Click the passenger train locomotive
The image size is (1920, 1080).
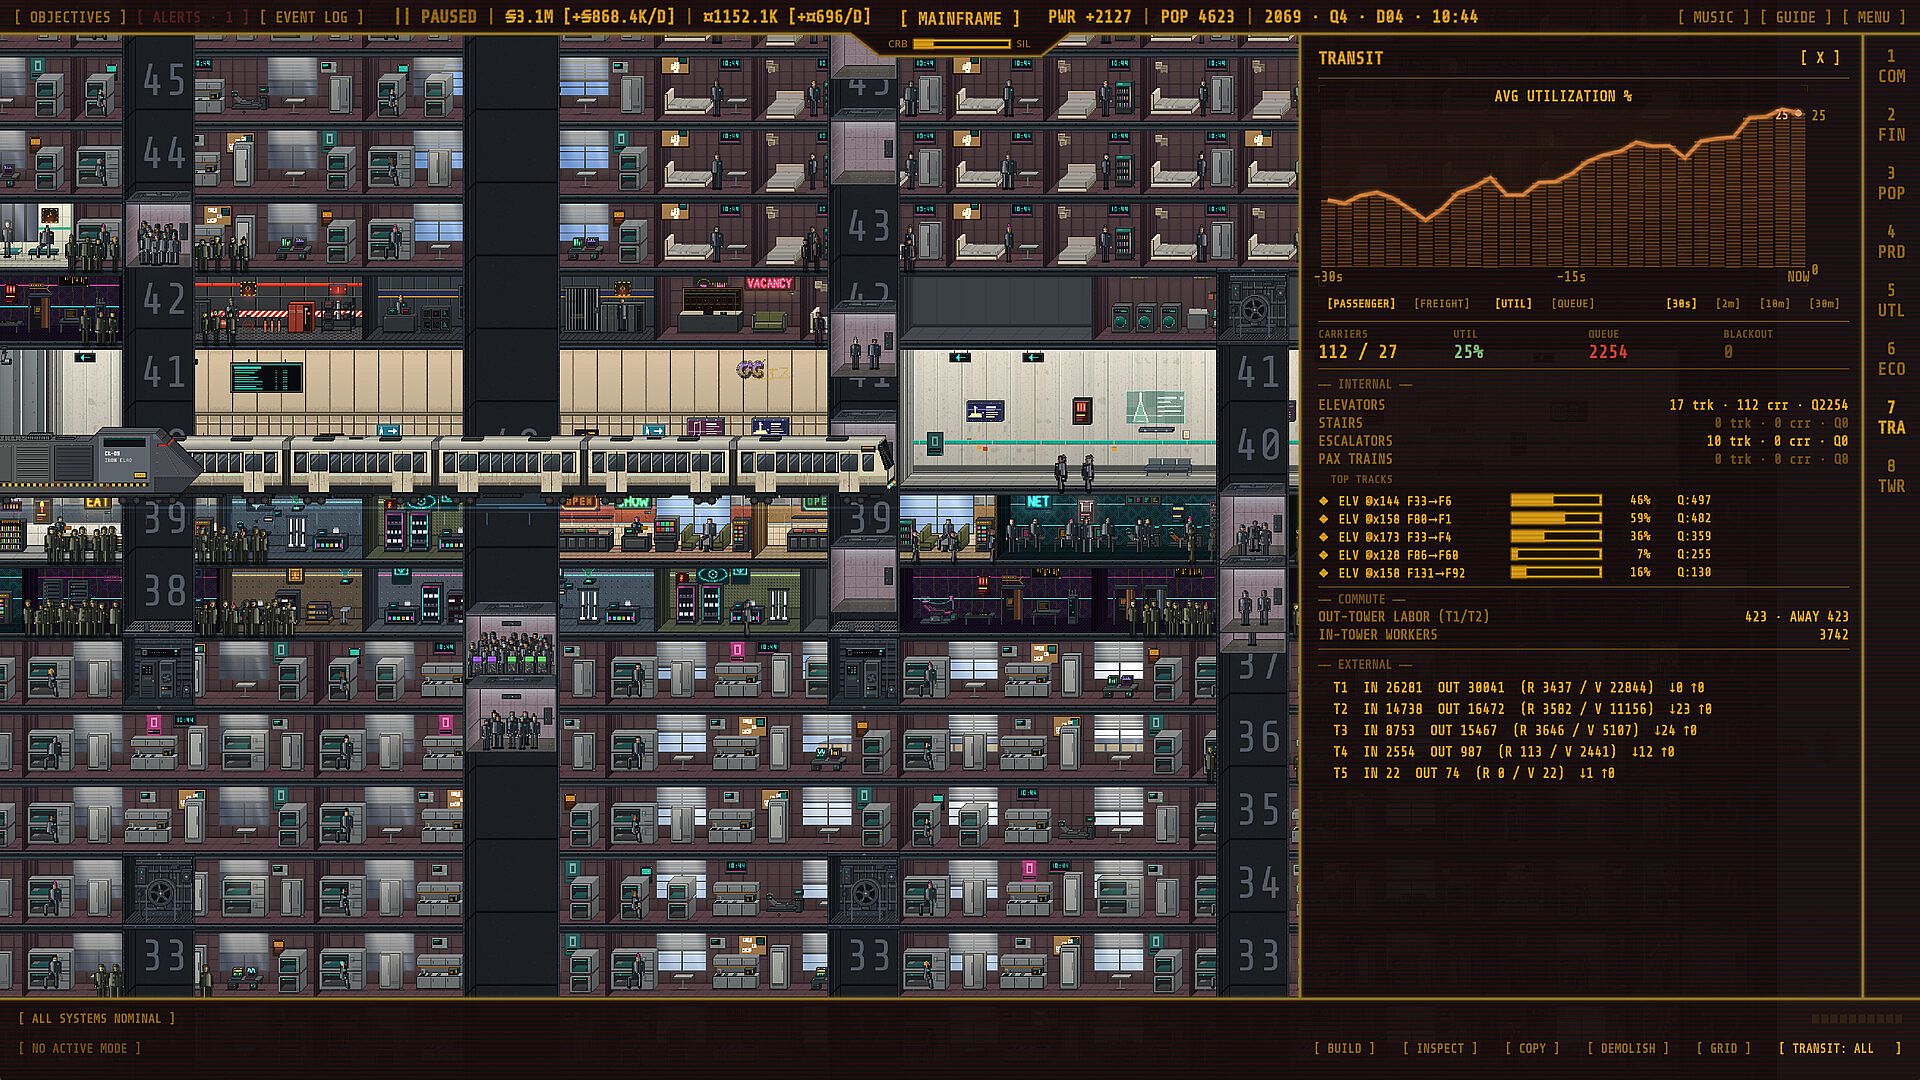tap(100, 462)
